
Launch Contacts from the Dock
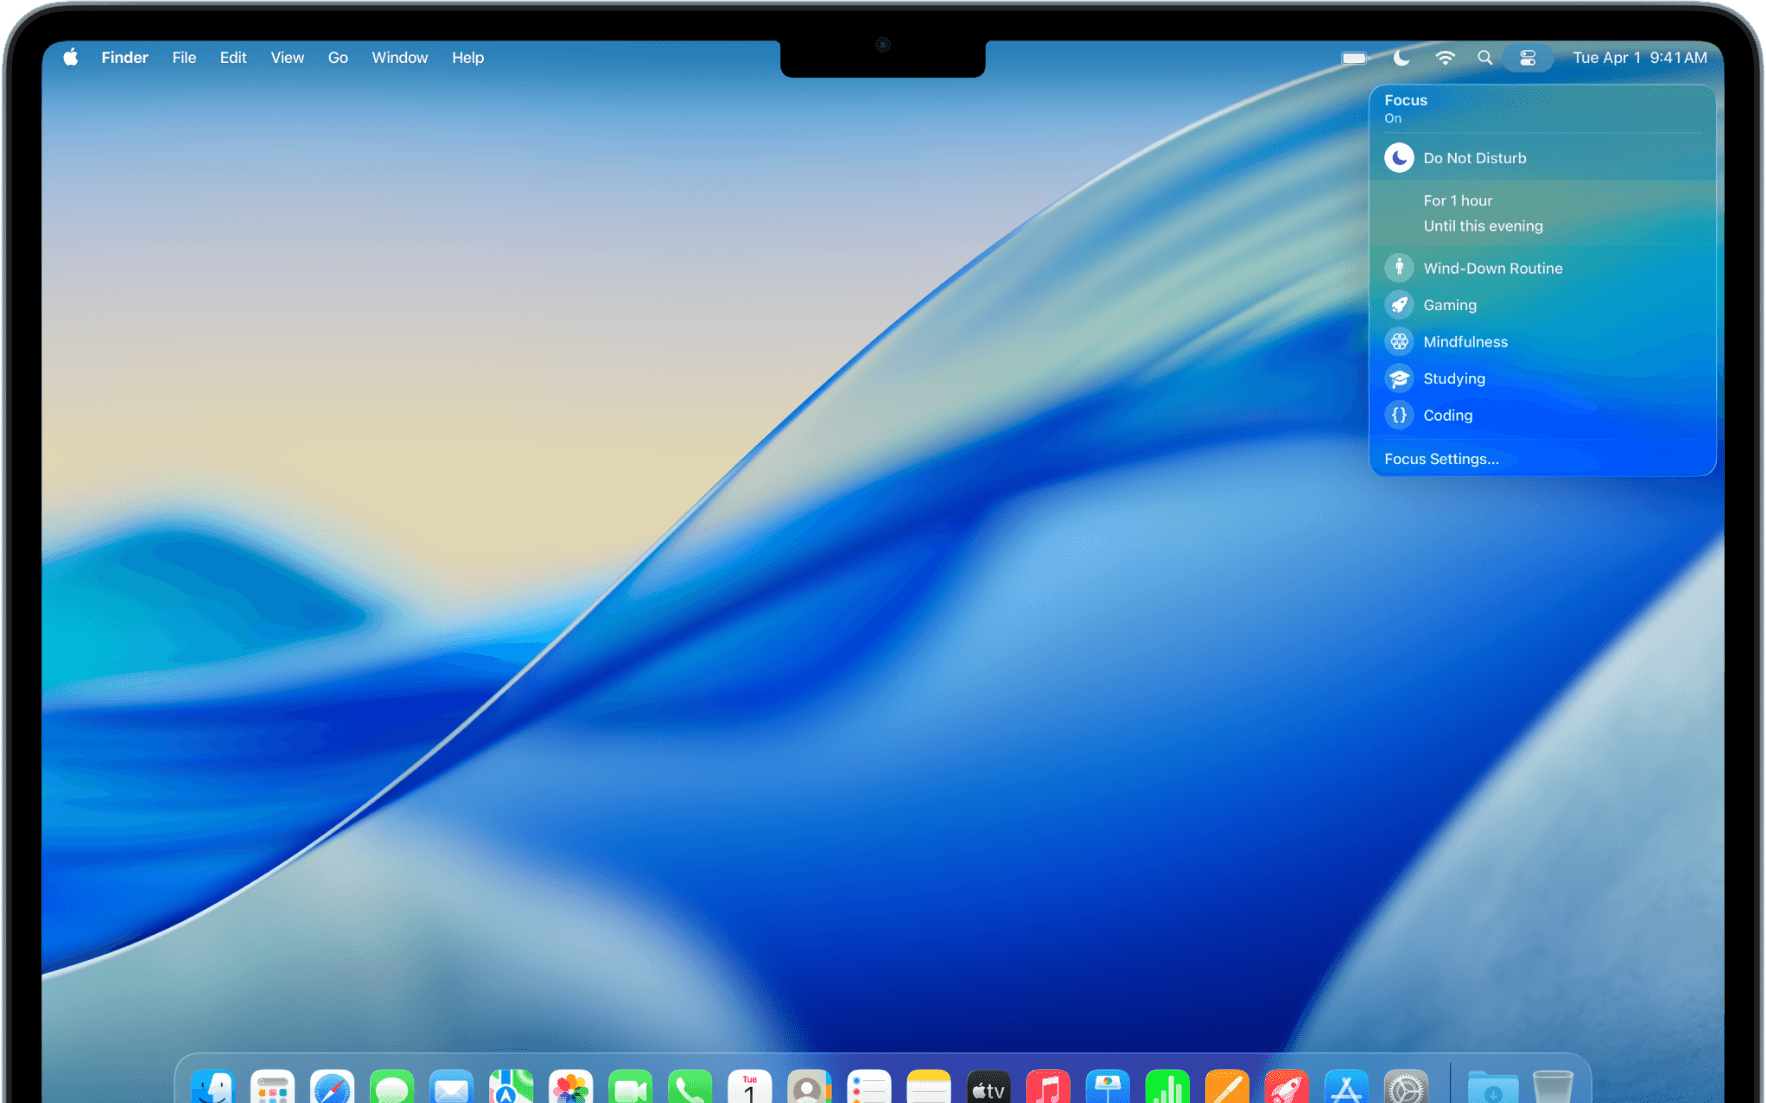point(809,1087)
